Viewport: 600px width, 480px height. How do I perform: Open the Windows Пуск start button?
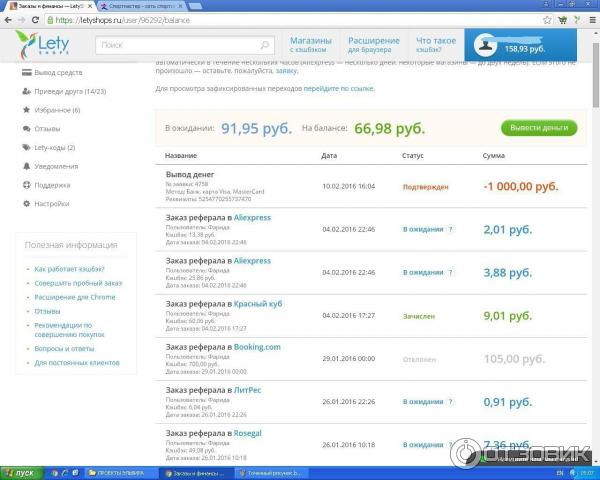pos(21,473)
